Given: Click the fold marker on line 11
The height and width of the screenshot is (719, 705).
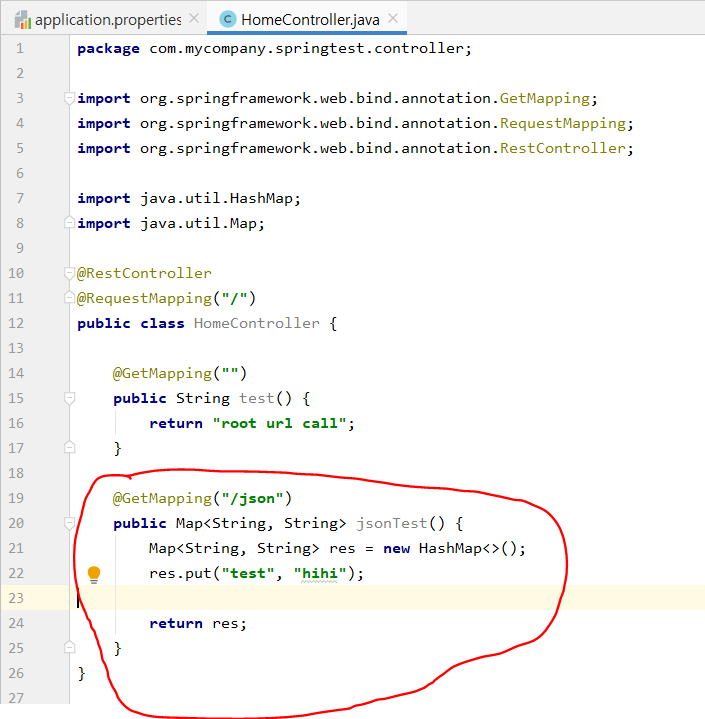Looking at the screenshot, I should 69,297.
